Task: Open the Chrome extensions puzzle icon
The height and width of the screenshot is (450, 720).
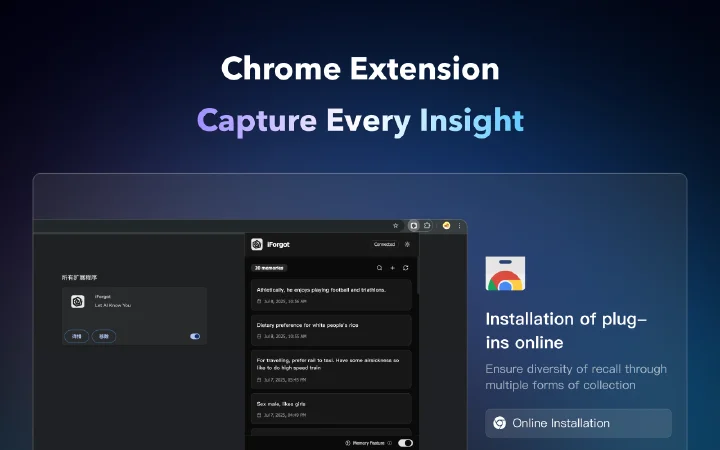Action: pos(427,225)
